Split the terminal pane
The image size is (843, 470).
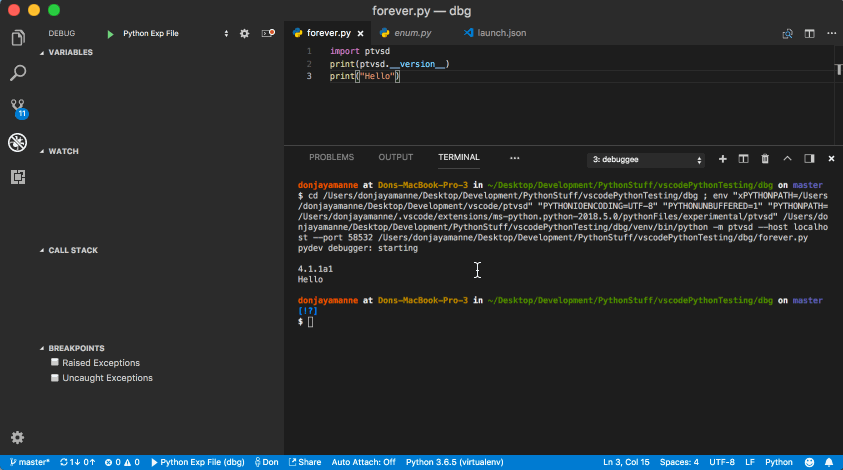pos(744,159)
